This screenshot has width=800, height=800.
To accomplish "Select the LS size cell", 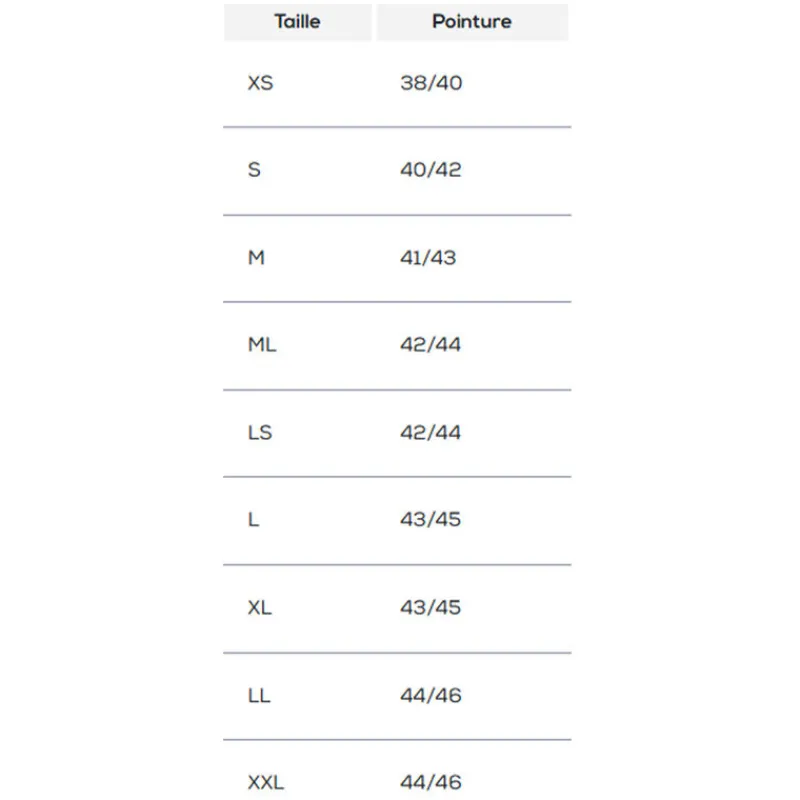I will click(260, 433).
